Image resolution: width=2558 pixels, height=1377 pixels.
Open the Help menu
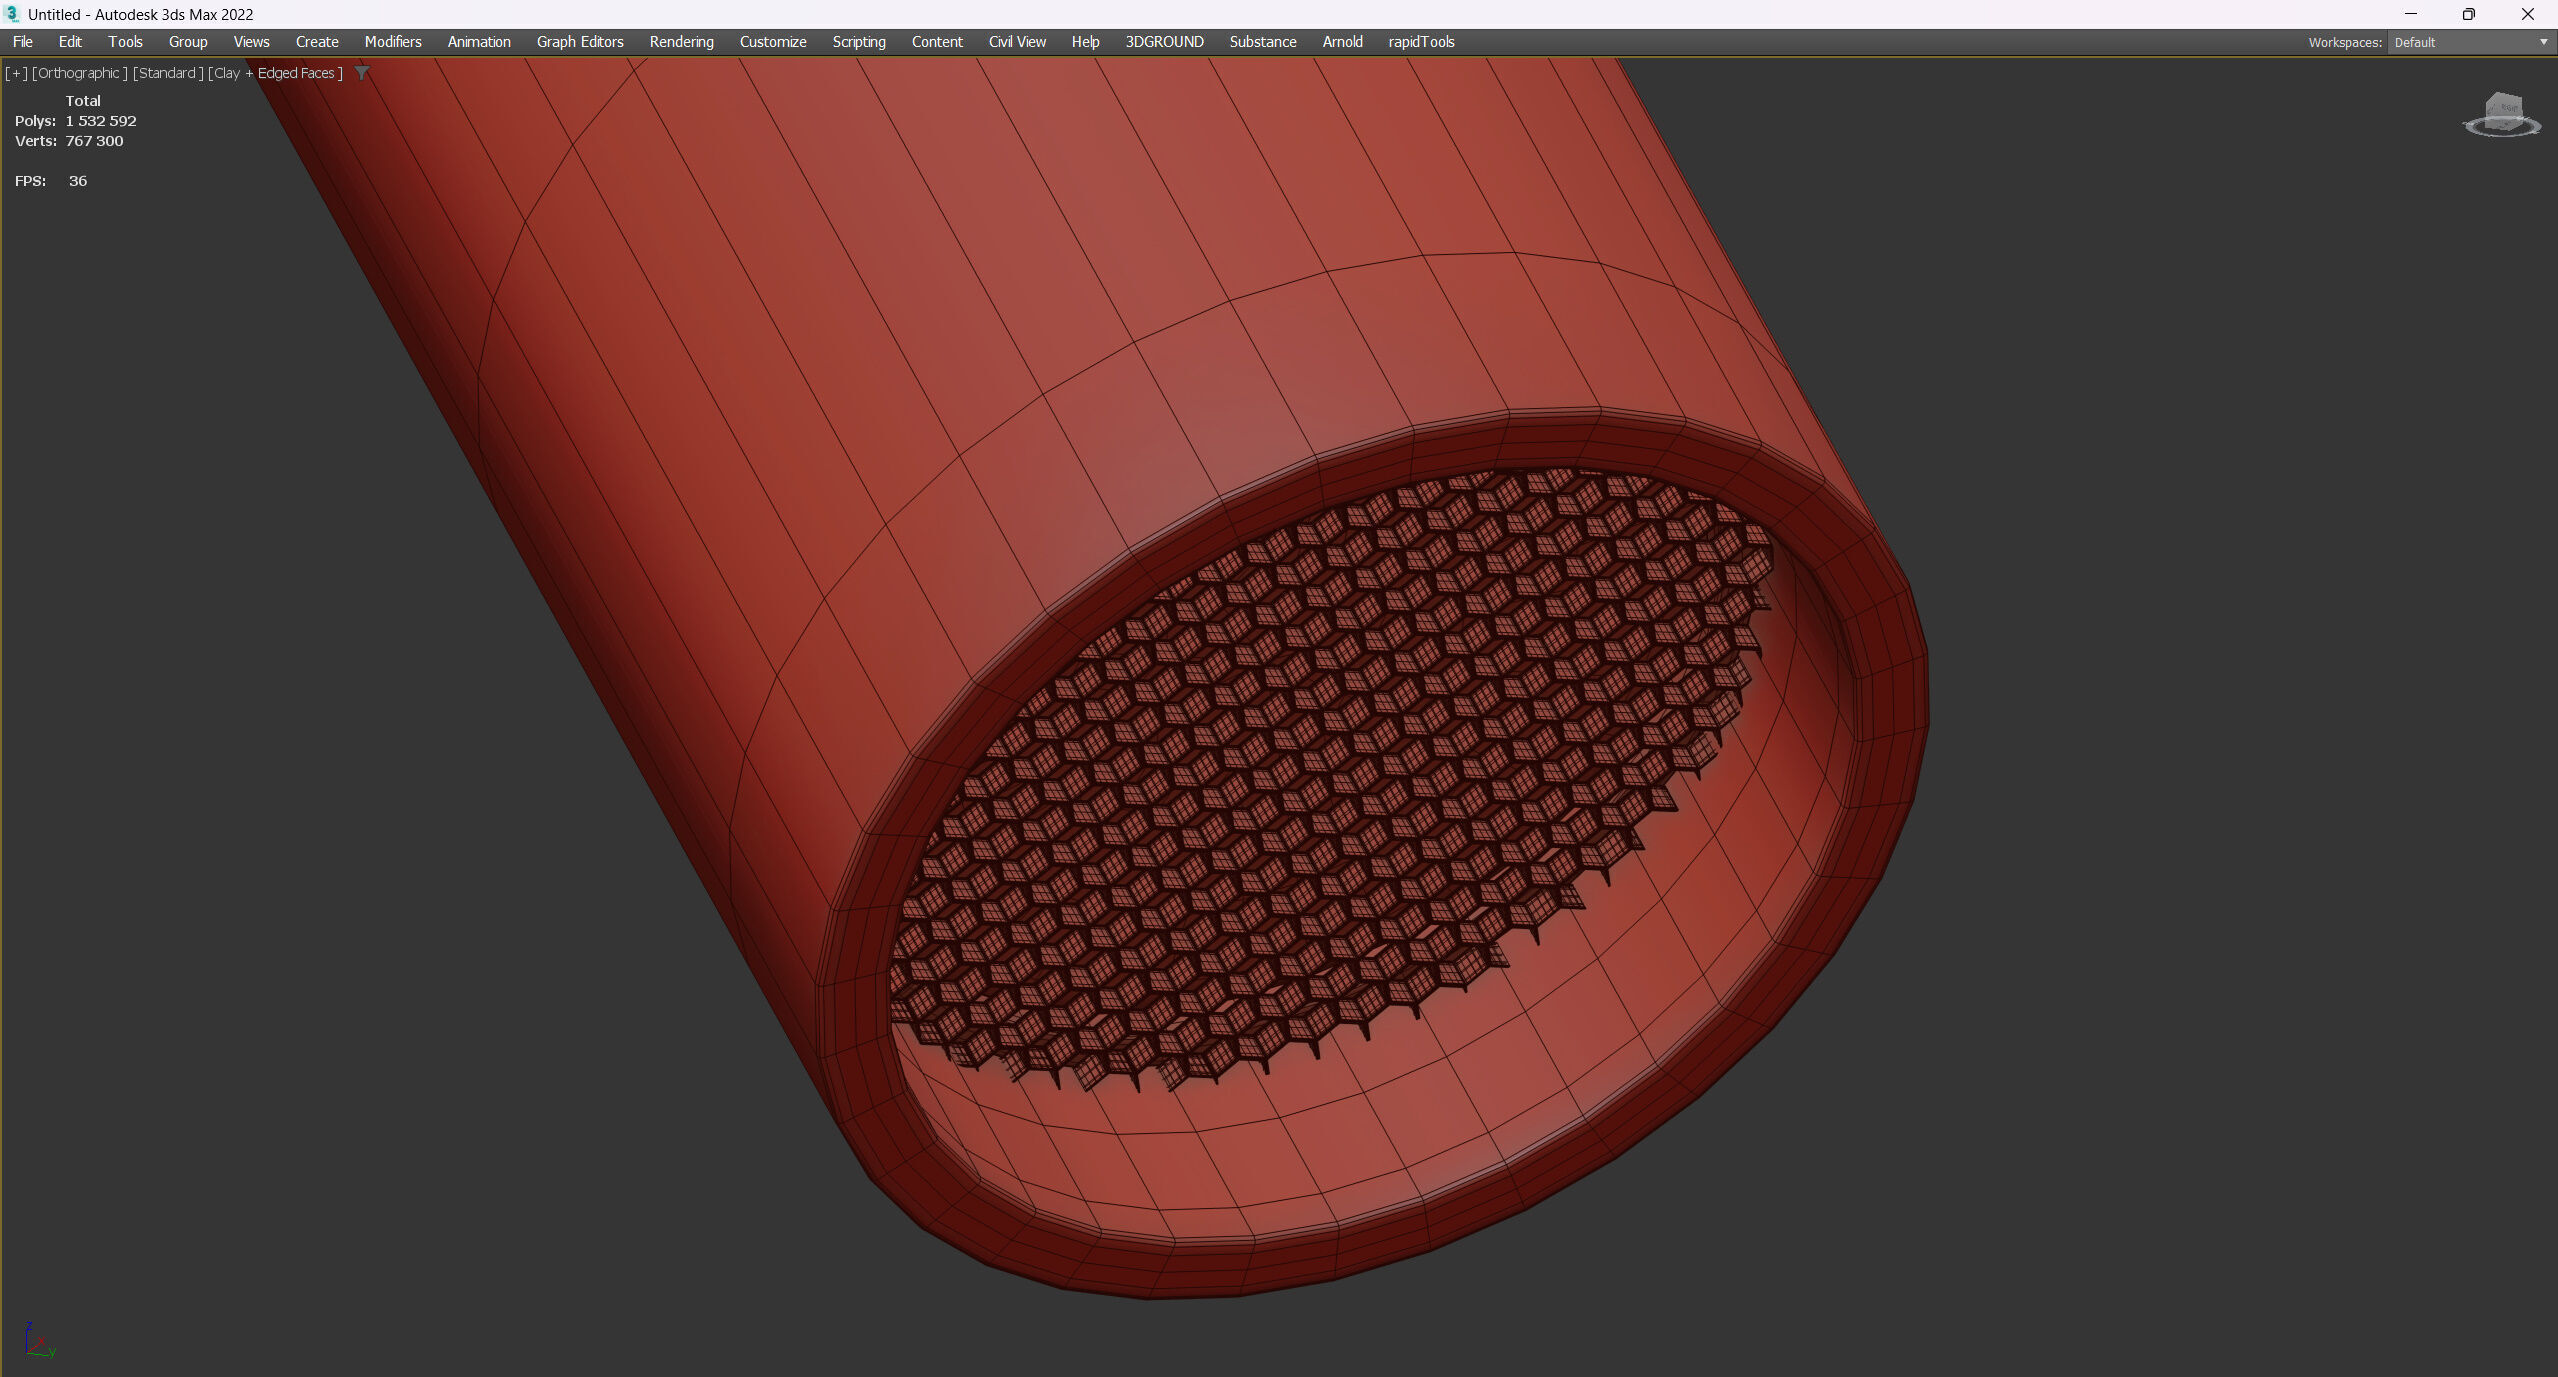click(x=1085, y=42)
